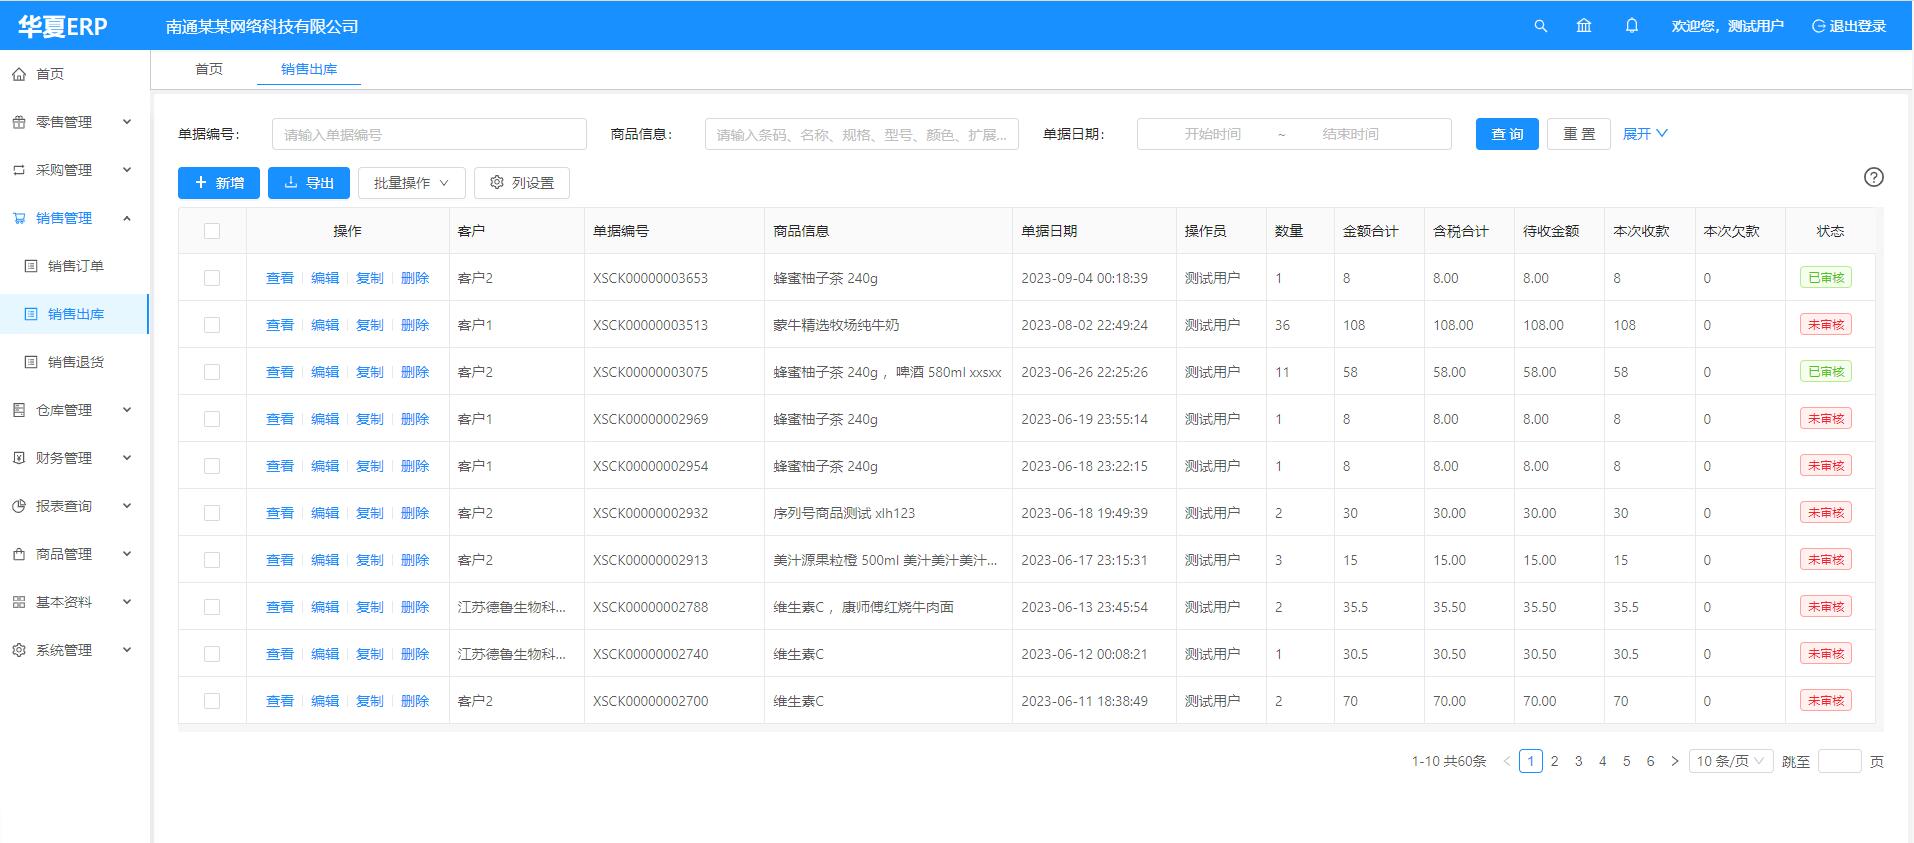Open the 批量操作 dropdown
The width and height of the screenshot is (1914, 843).
coord(411,183)
